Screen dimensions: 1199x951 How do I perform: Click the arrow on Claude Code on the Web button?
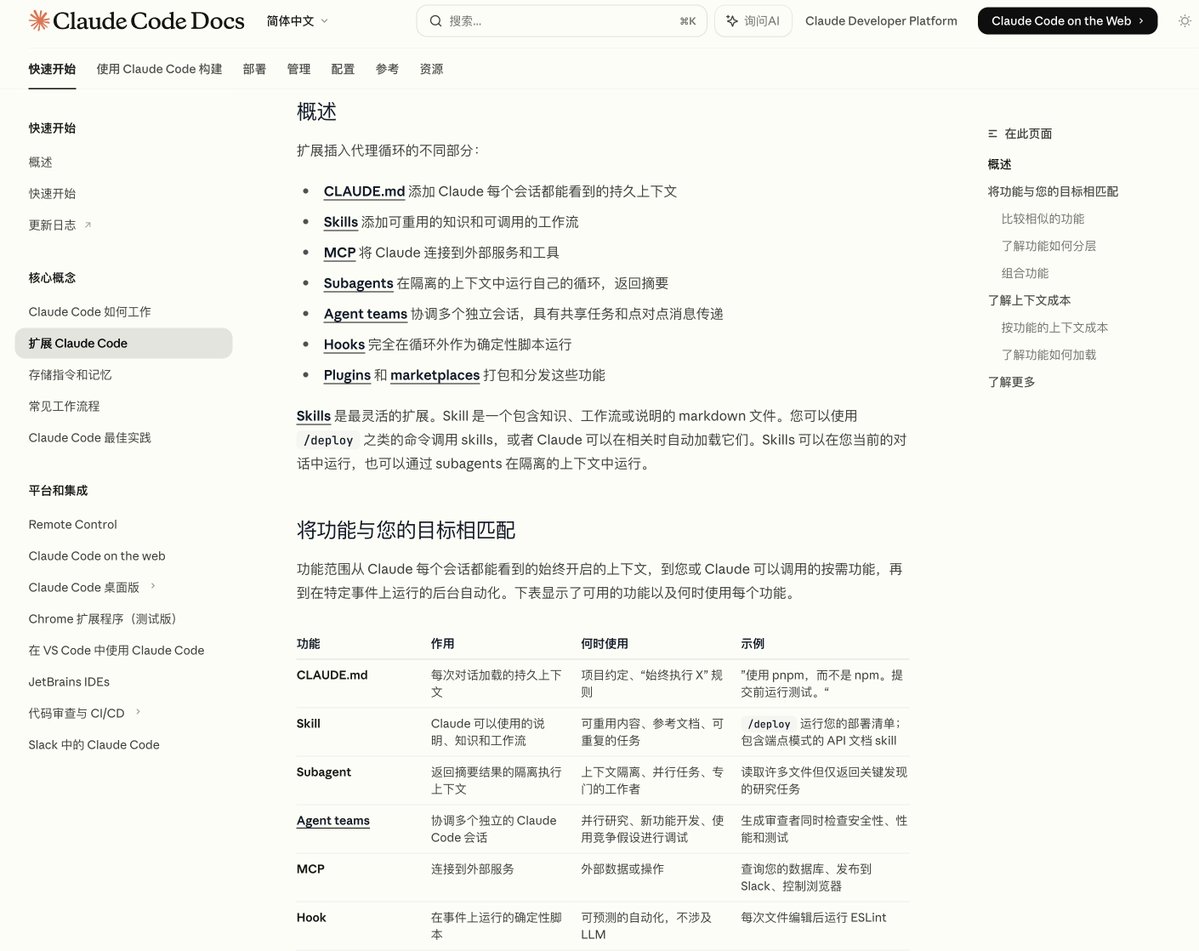(1142, 21)
